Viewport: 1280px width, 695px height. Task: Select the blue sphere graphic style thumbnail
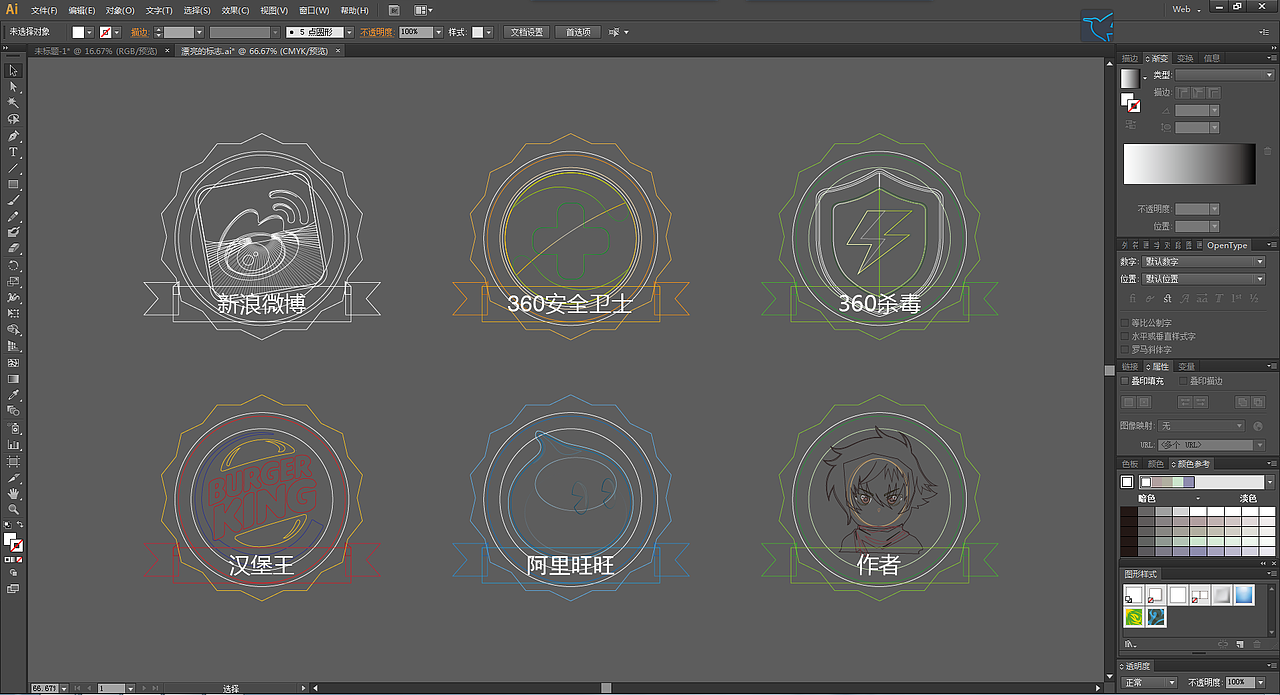point(1244,594)
